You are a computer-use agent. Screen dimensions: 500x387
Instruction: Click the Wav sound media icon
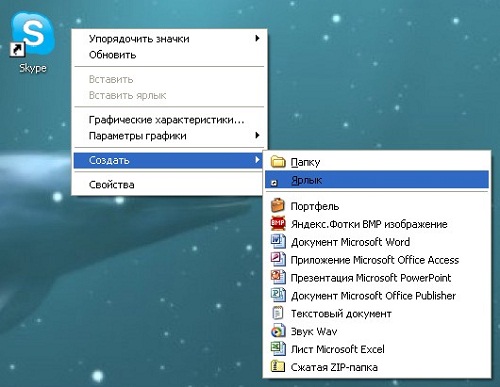(278, 331)
